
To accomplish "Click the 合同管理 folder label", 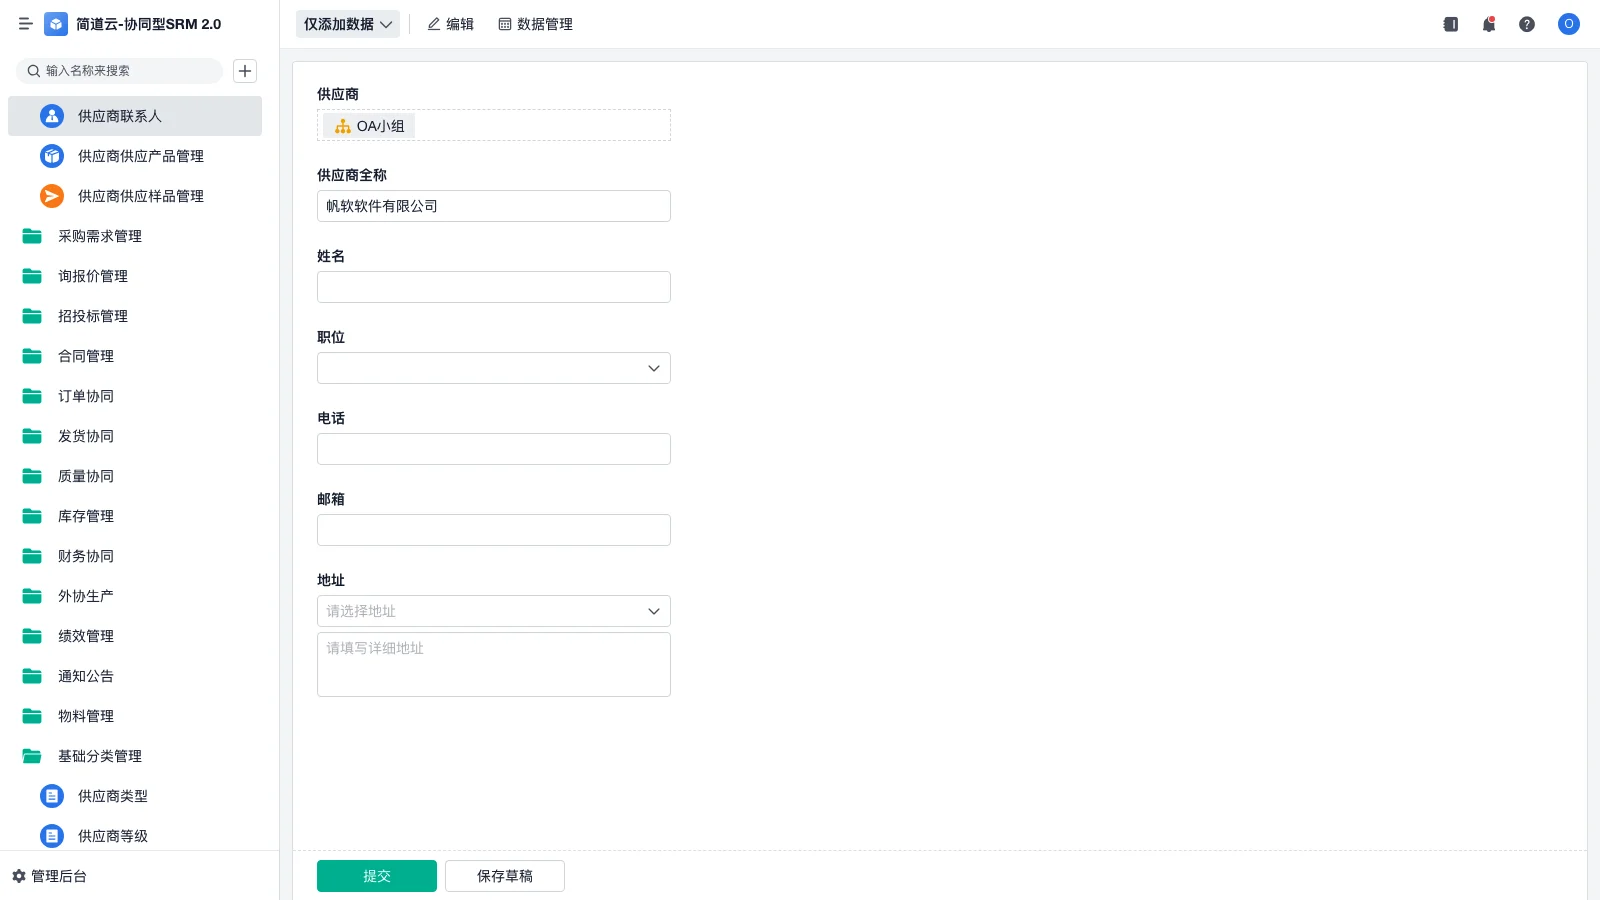I will pos(86,356).
